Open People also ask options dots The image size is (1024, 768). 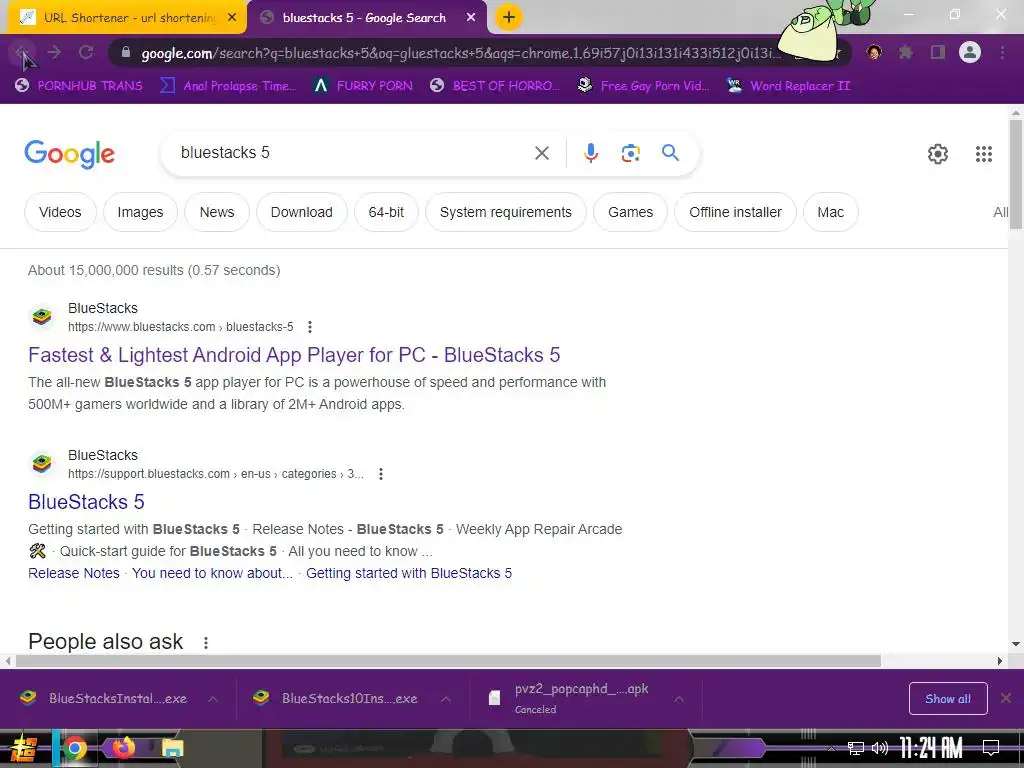[x=206, y=643]
